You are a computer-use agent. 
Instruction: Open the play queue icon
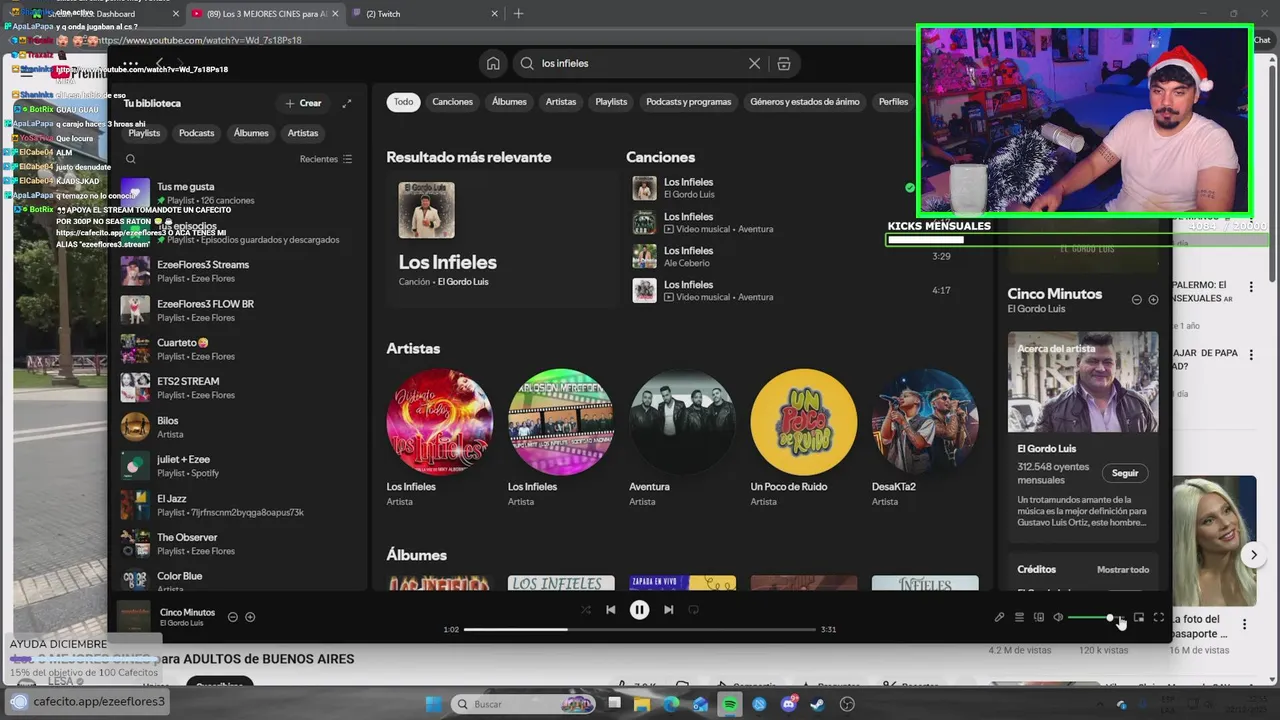tap(1019, 617)
